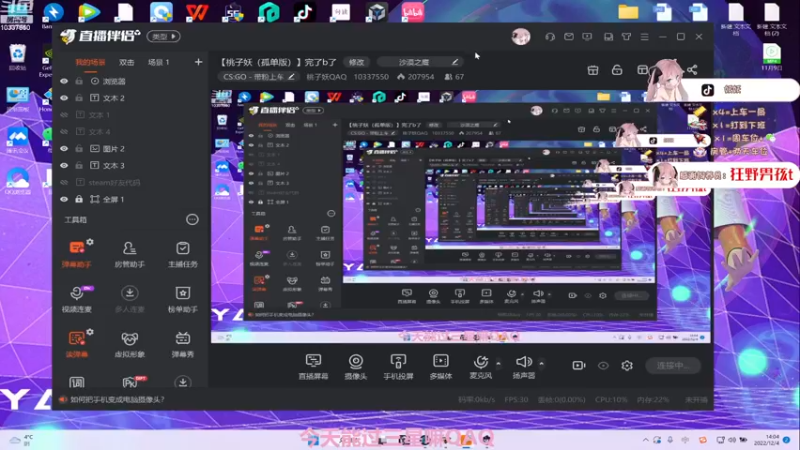Add 手机投屏 phone casting source
Viewport: 800px width, 450px height.
pos(398,366)
